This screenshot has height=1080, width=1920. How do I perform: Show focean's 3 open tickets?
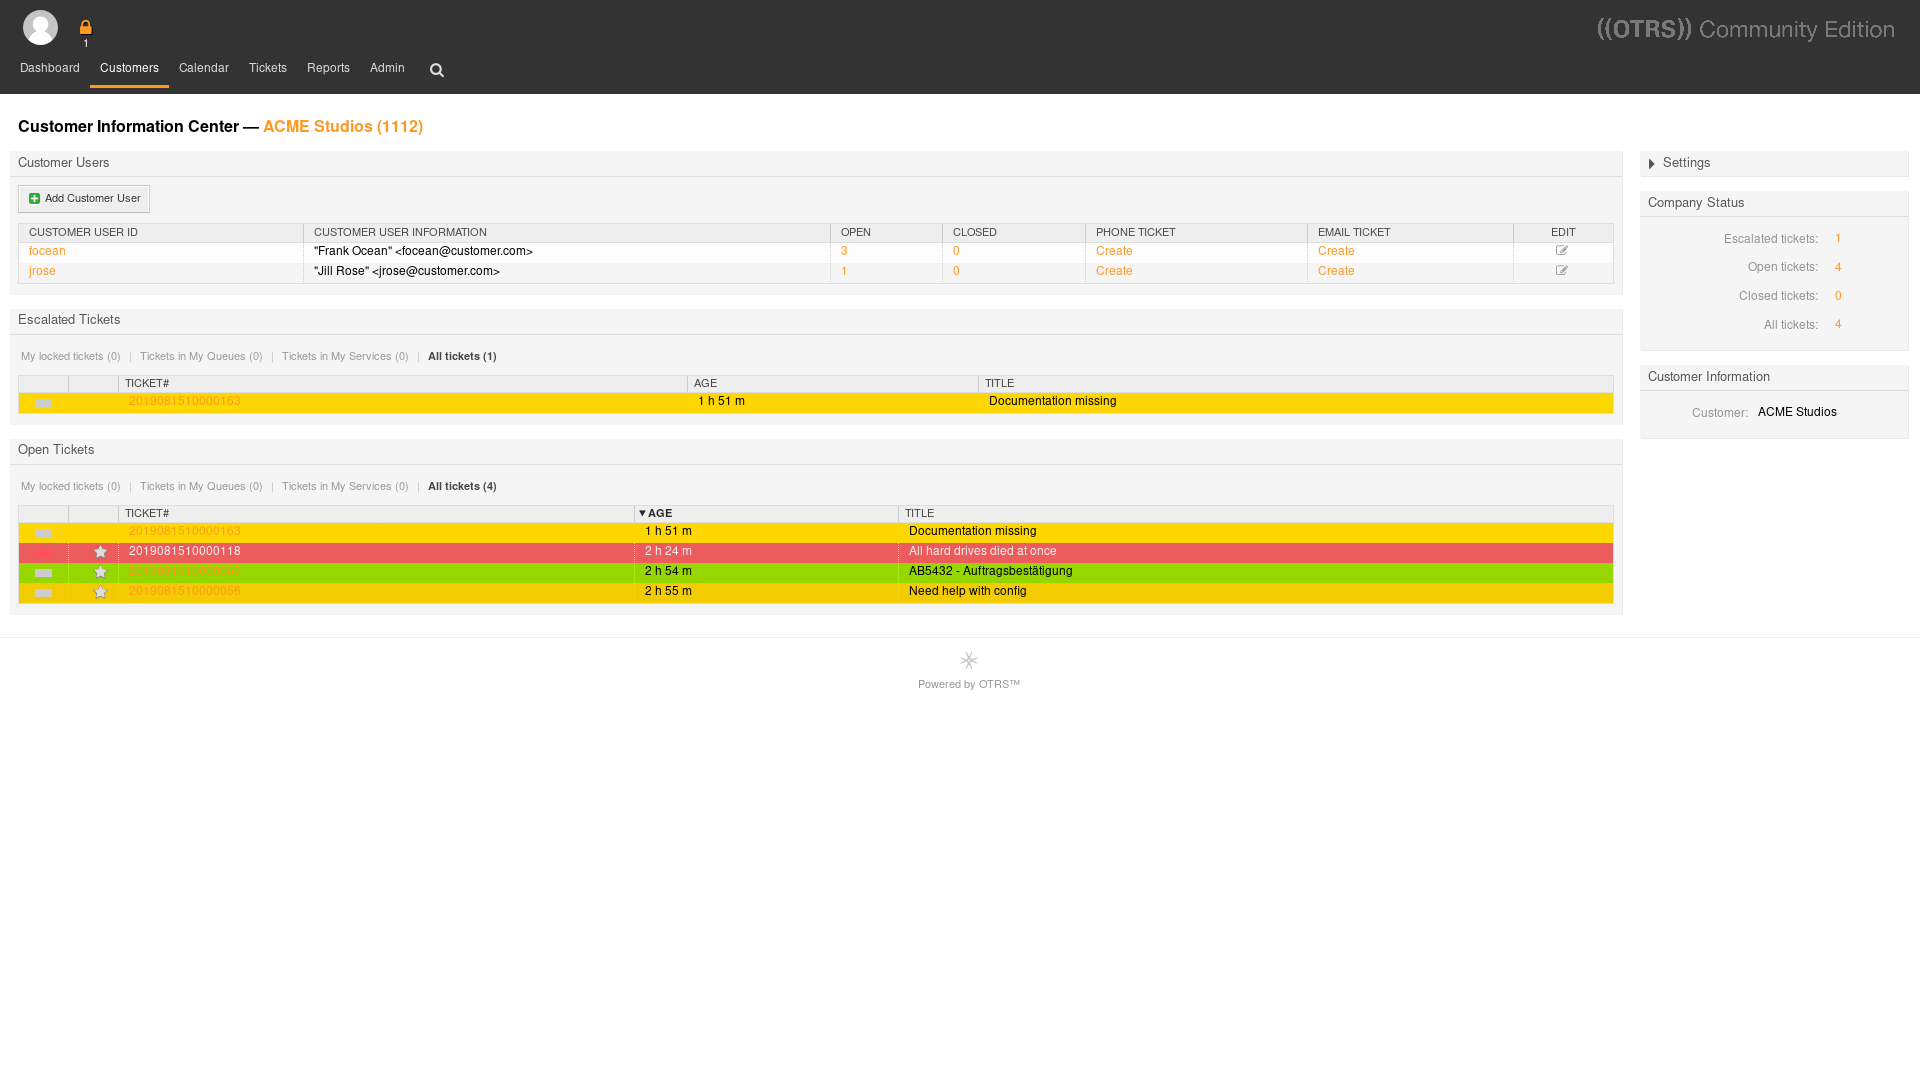(x=844, y=252)
